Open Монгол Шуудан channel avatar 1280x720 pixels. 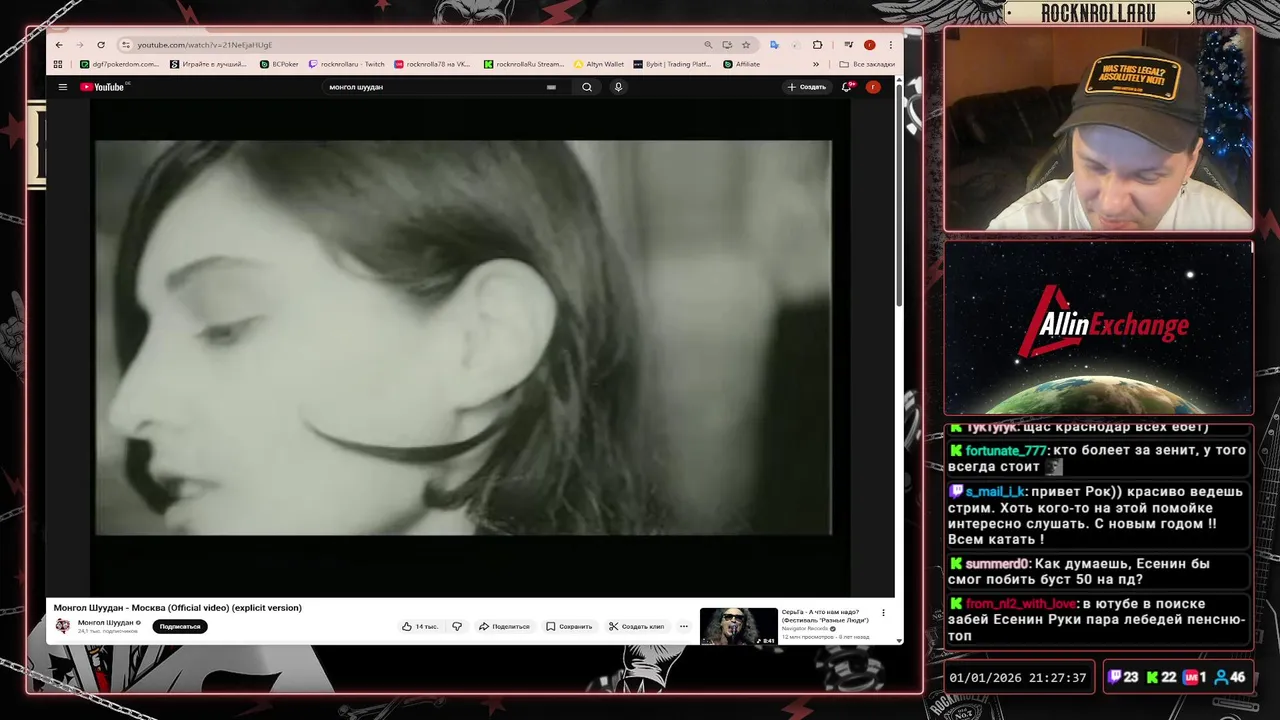(x=63, y=626)
